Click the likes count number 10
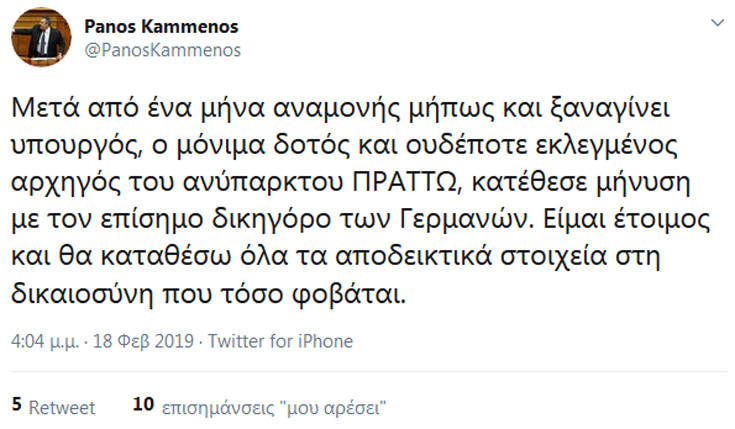Screen dimensions: 735x429 click(x=142, y=407)
